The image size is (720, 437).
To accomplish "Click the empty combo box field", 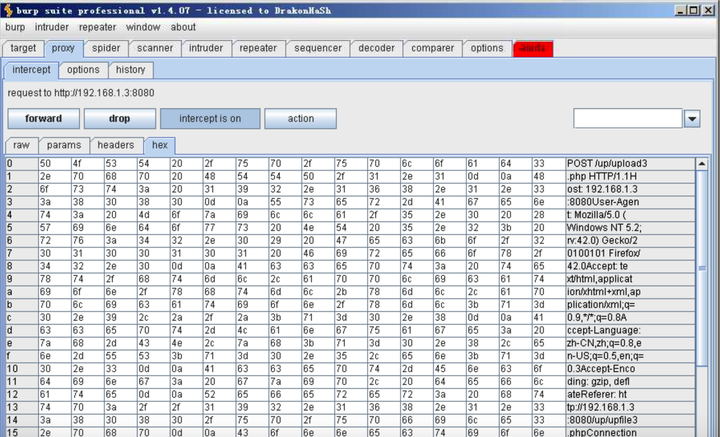I will pos(627,118).
